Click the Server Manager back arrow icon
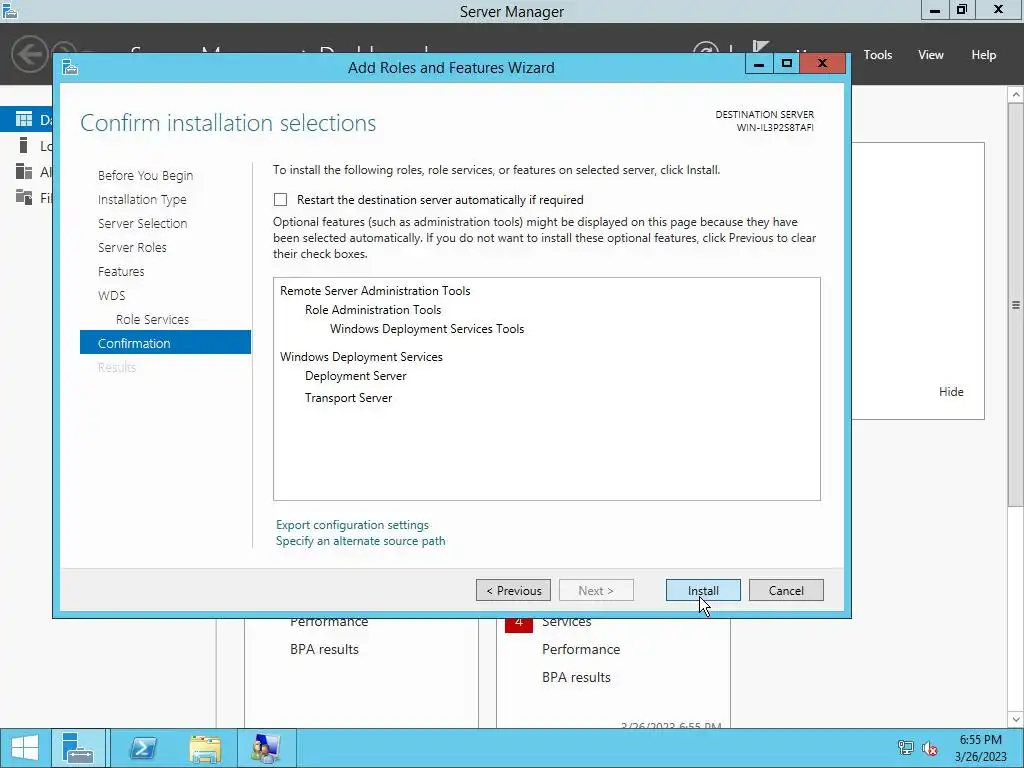The image size is (1024, 768). pyautogui.click(x=29, y=54)
